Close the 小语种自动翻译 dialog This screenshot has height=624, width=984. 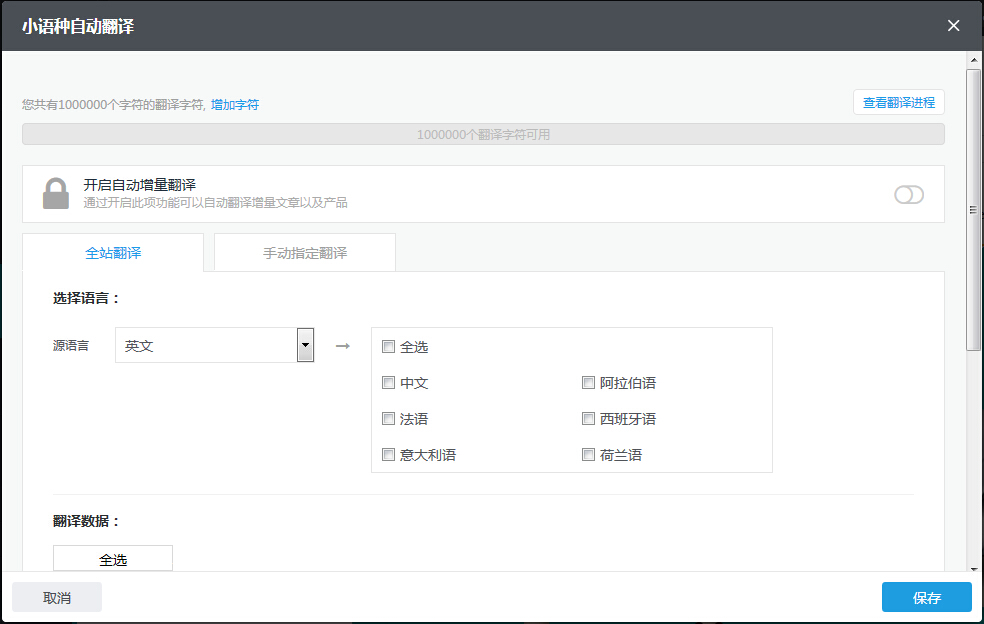pyautogui.click(x=953, y=26)
